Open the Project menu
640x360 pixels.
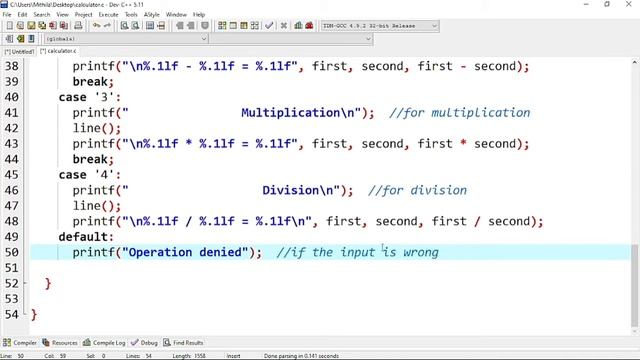click(x=83, y=15)
